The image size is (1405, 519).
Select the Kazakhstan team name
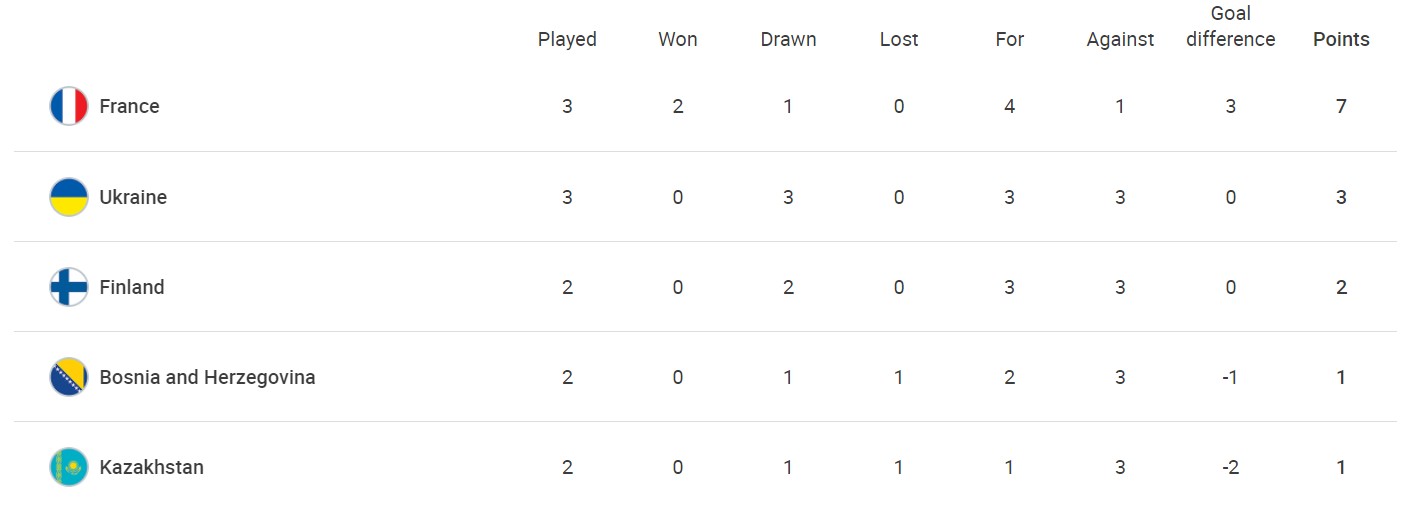click(151, 467)
